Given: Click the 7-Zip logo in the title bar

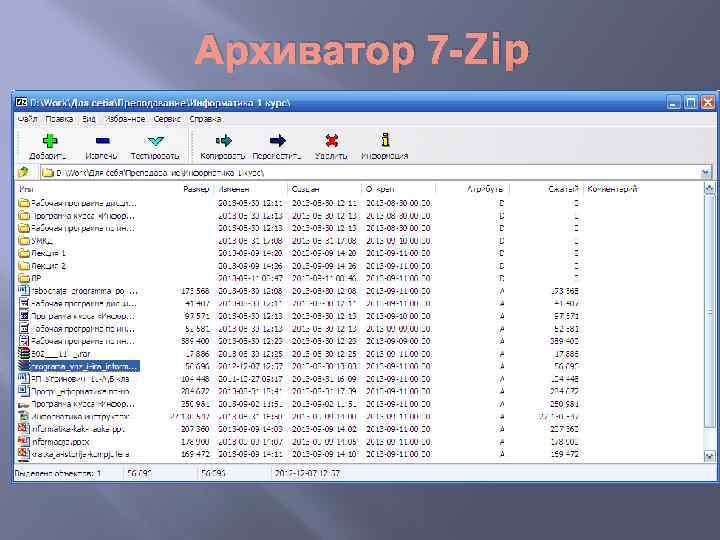Looking at the screenshot, I should [22, 102].
